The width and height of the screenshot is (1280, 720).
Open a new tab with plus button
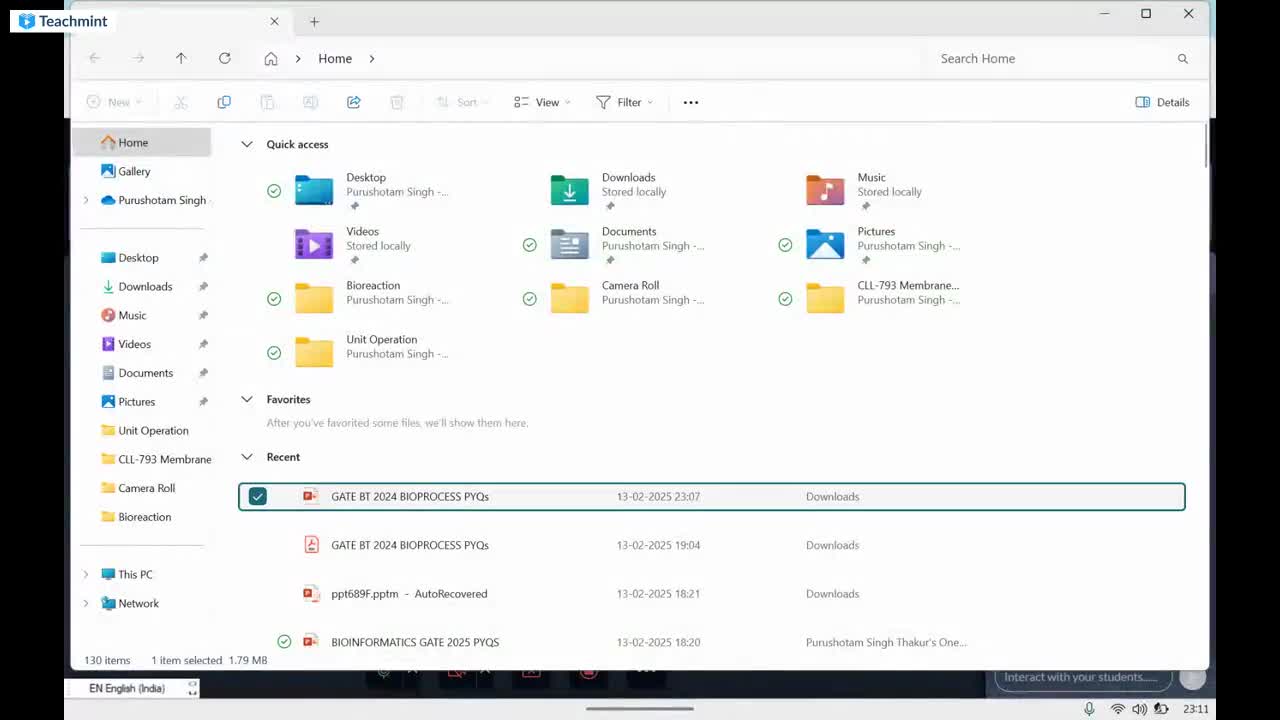pyautogui.click(x=314, y=21)
